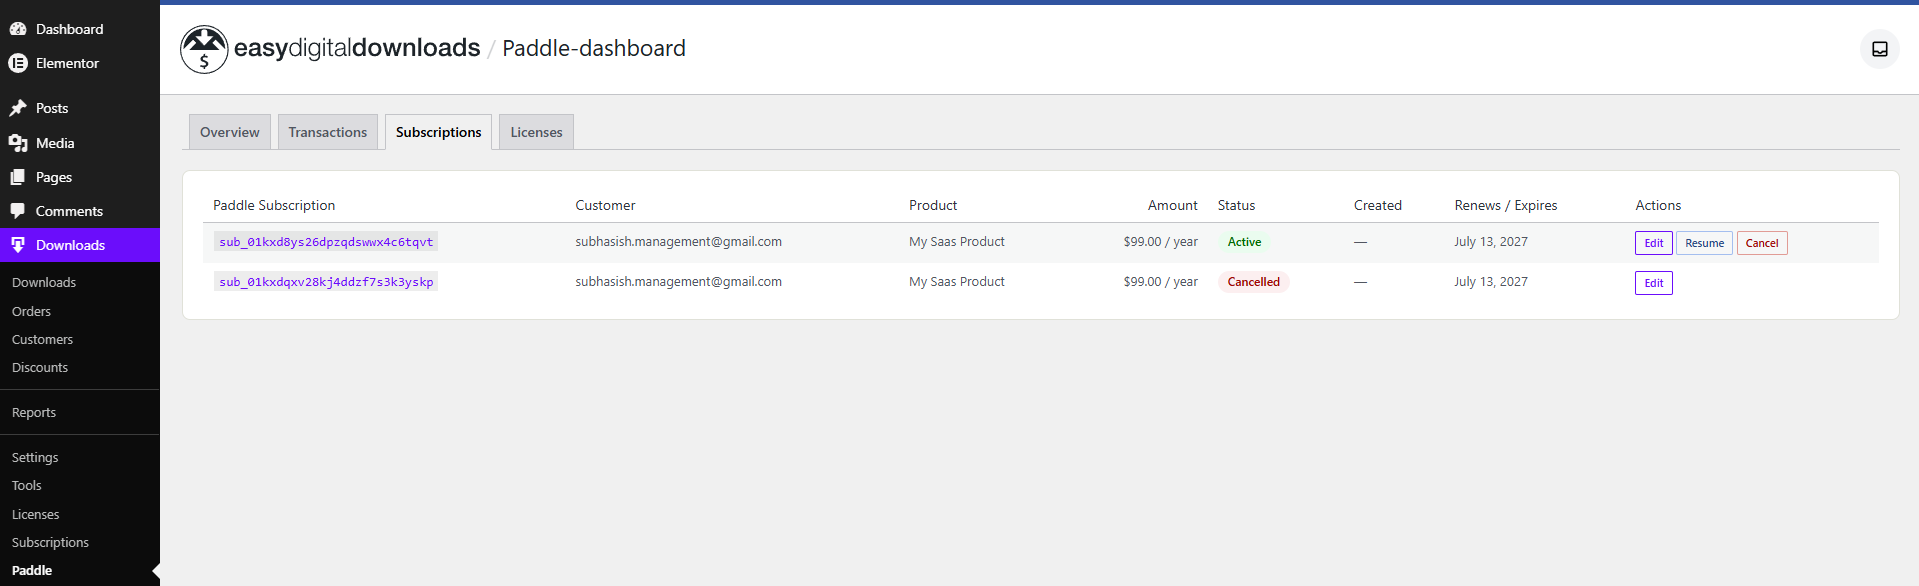Image resolution: width=1919 pixels, height=586 pixels.
Task: Open the Customers submenu link
Action: [x=42, y=340]
